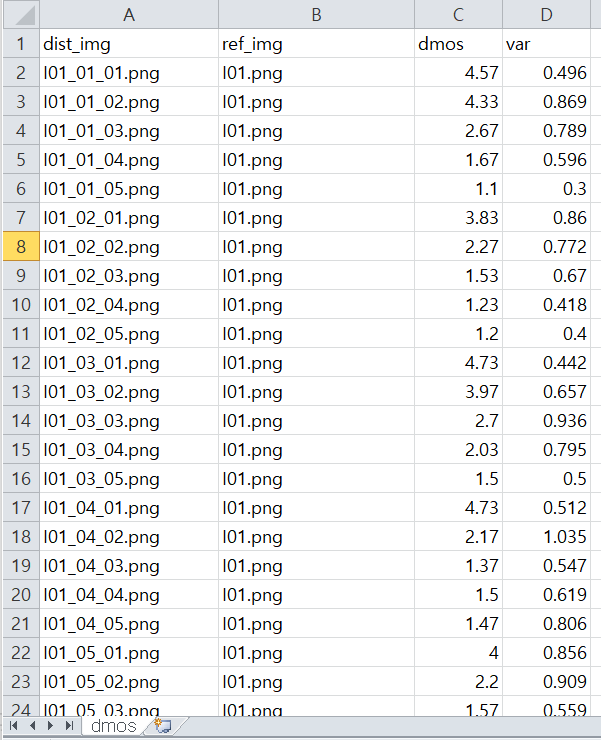601x740 pixels.
Task: Click var value 1.035
Action: pos(546,537)
